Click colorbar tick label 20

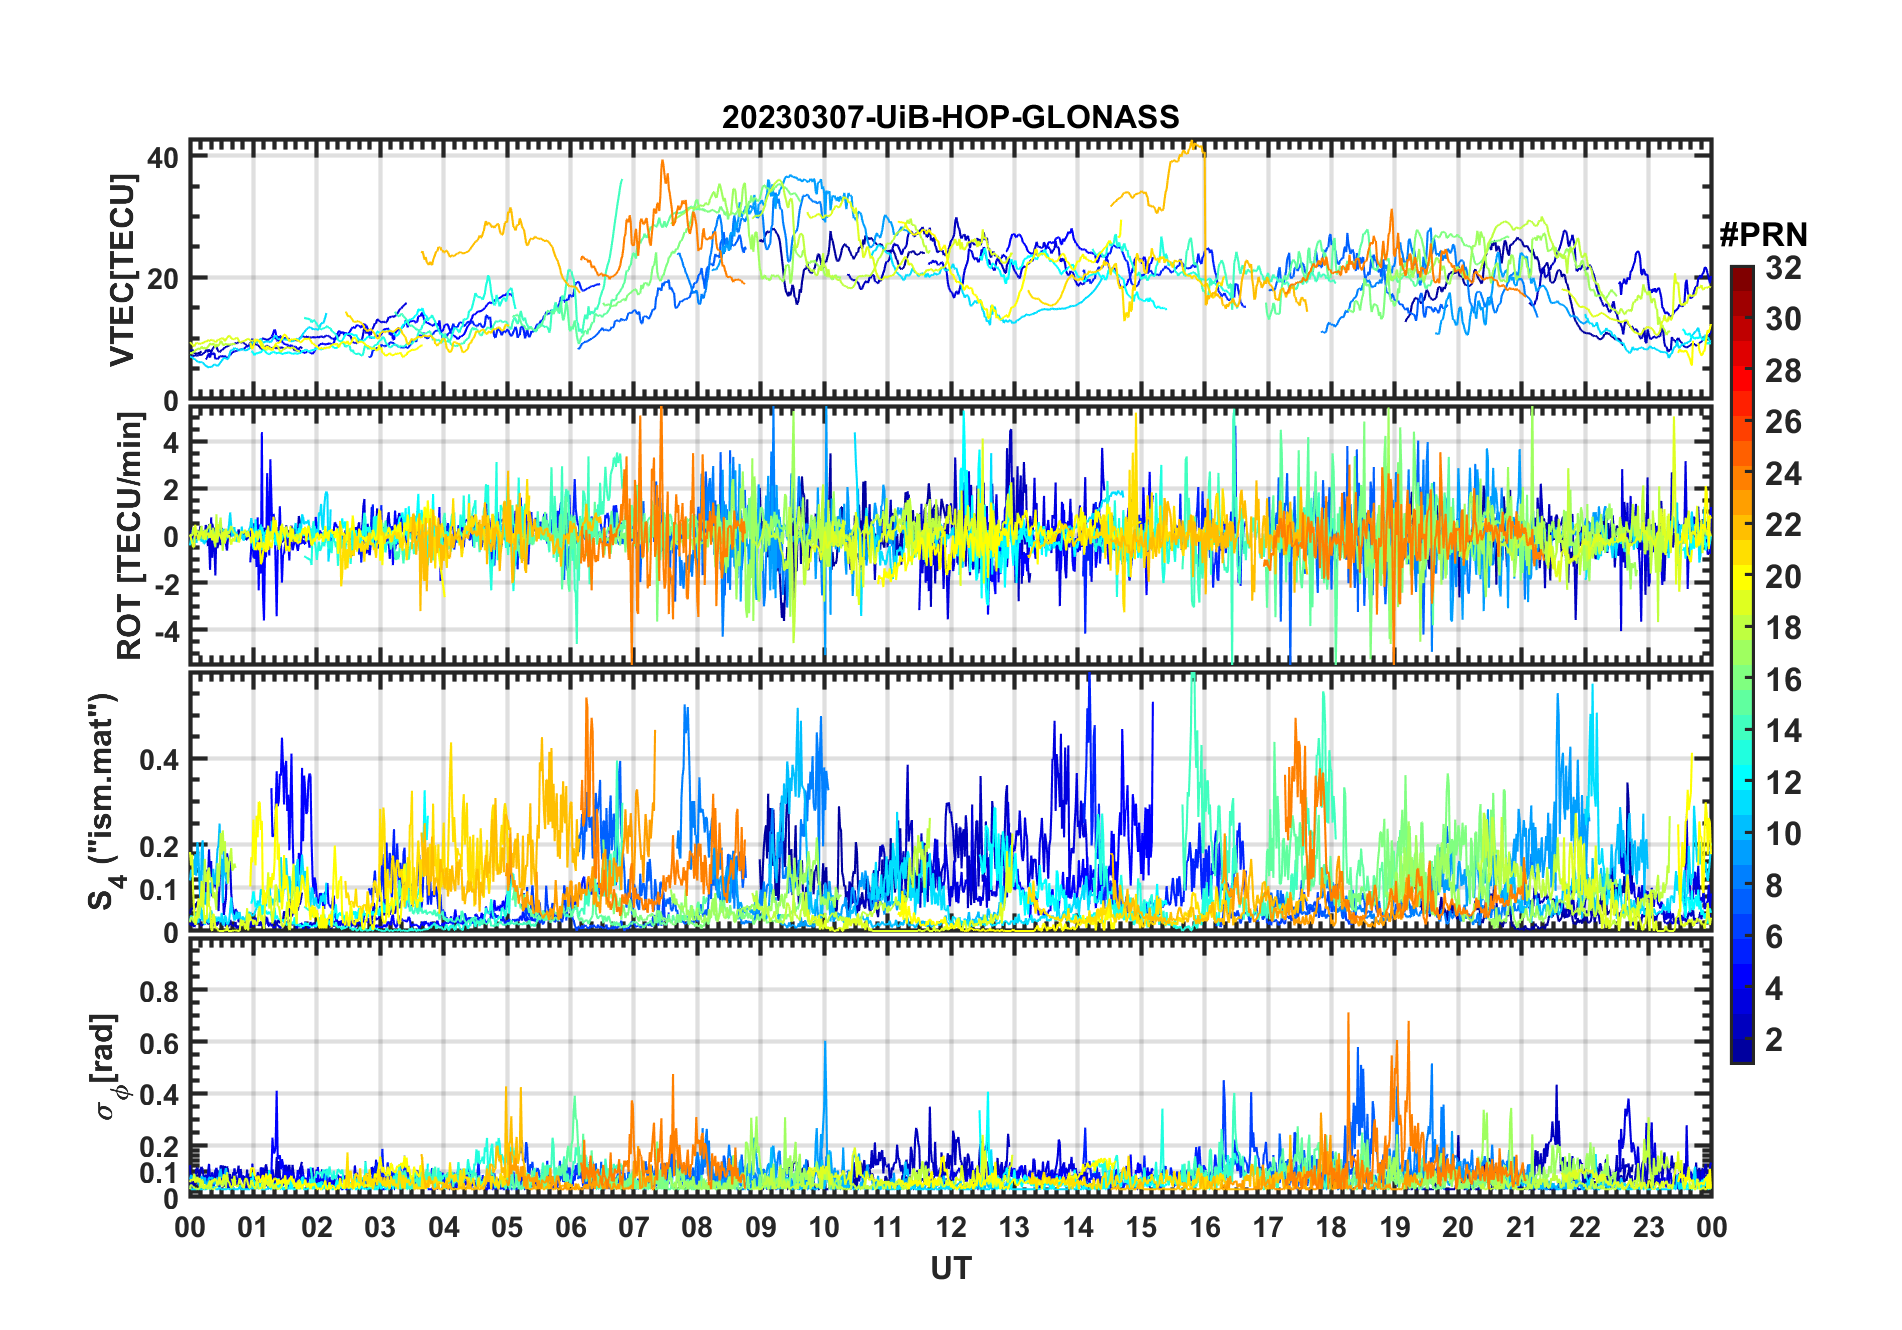coord(1783,576)
